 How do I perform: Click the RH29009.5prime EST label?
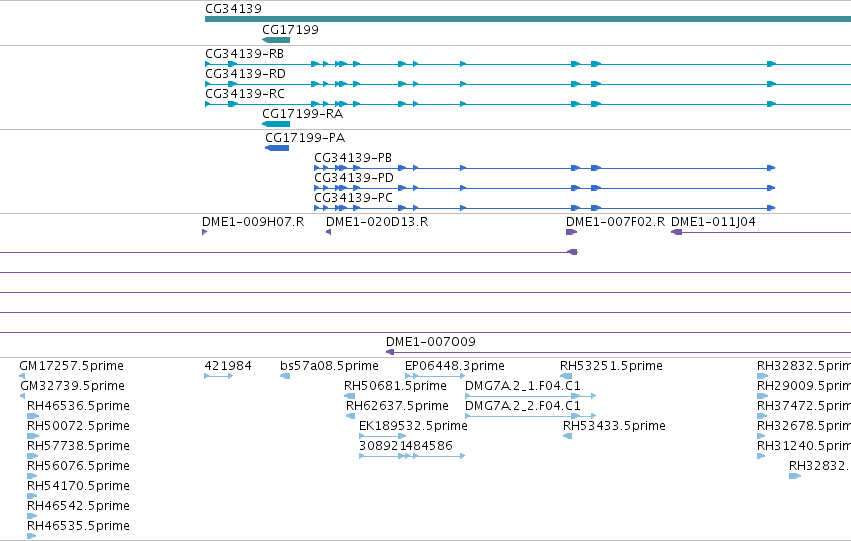pos(804,386)
